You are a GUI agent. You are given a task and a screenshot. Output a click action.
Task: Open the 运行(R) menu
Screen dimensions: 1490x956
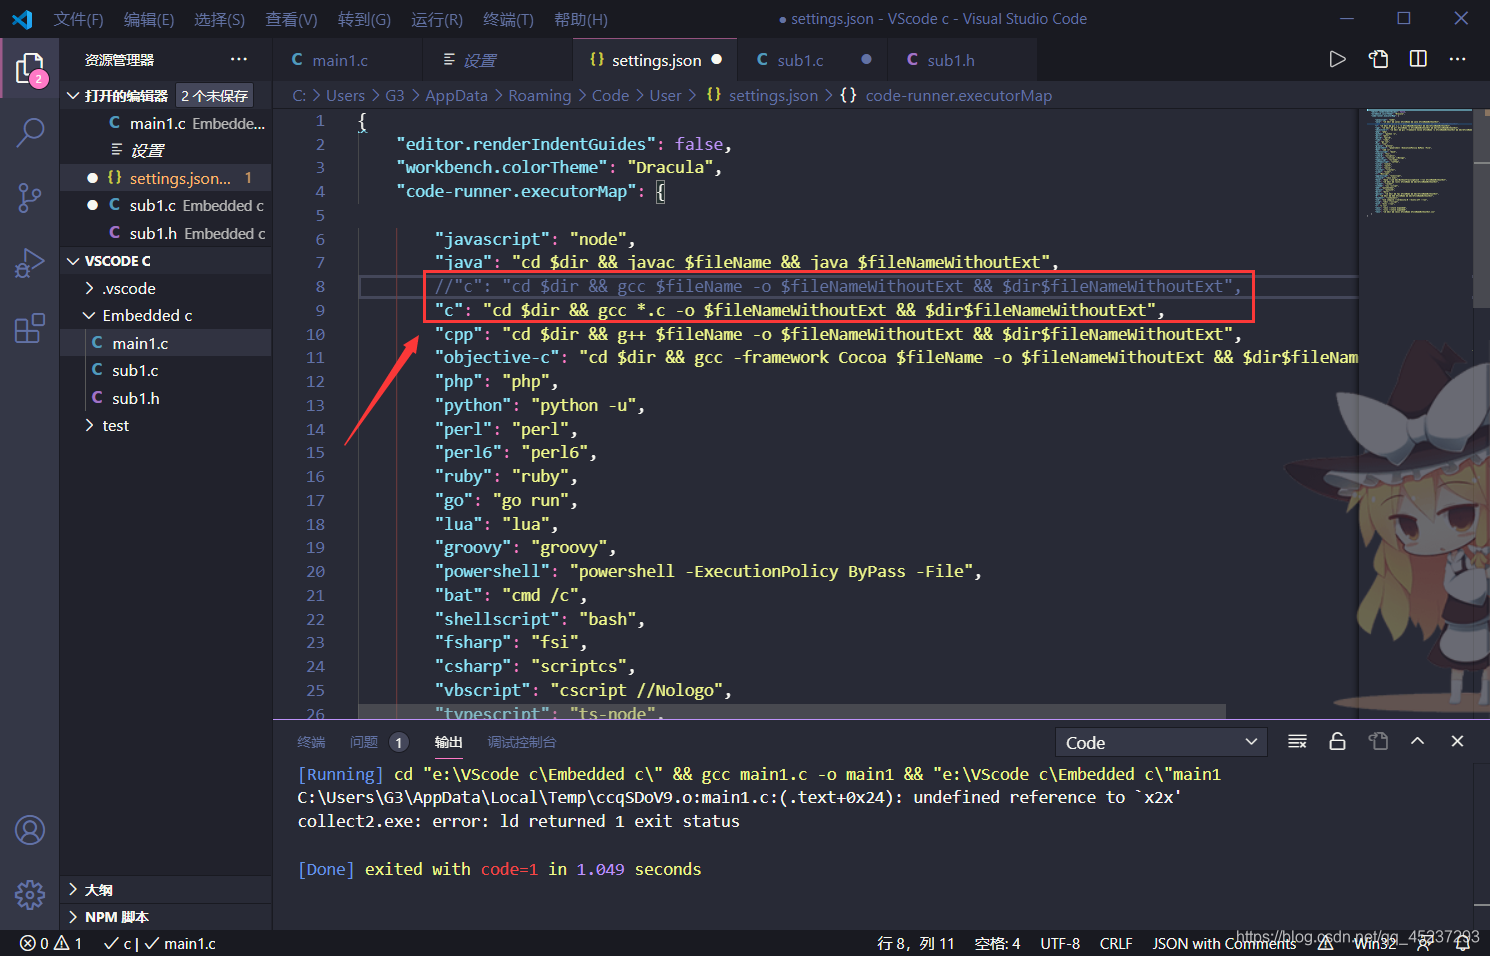[437, 19]
